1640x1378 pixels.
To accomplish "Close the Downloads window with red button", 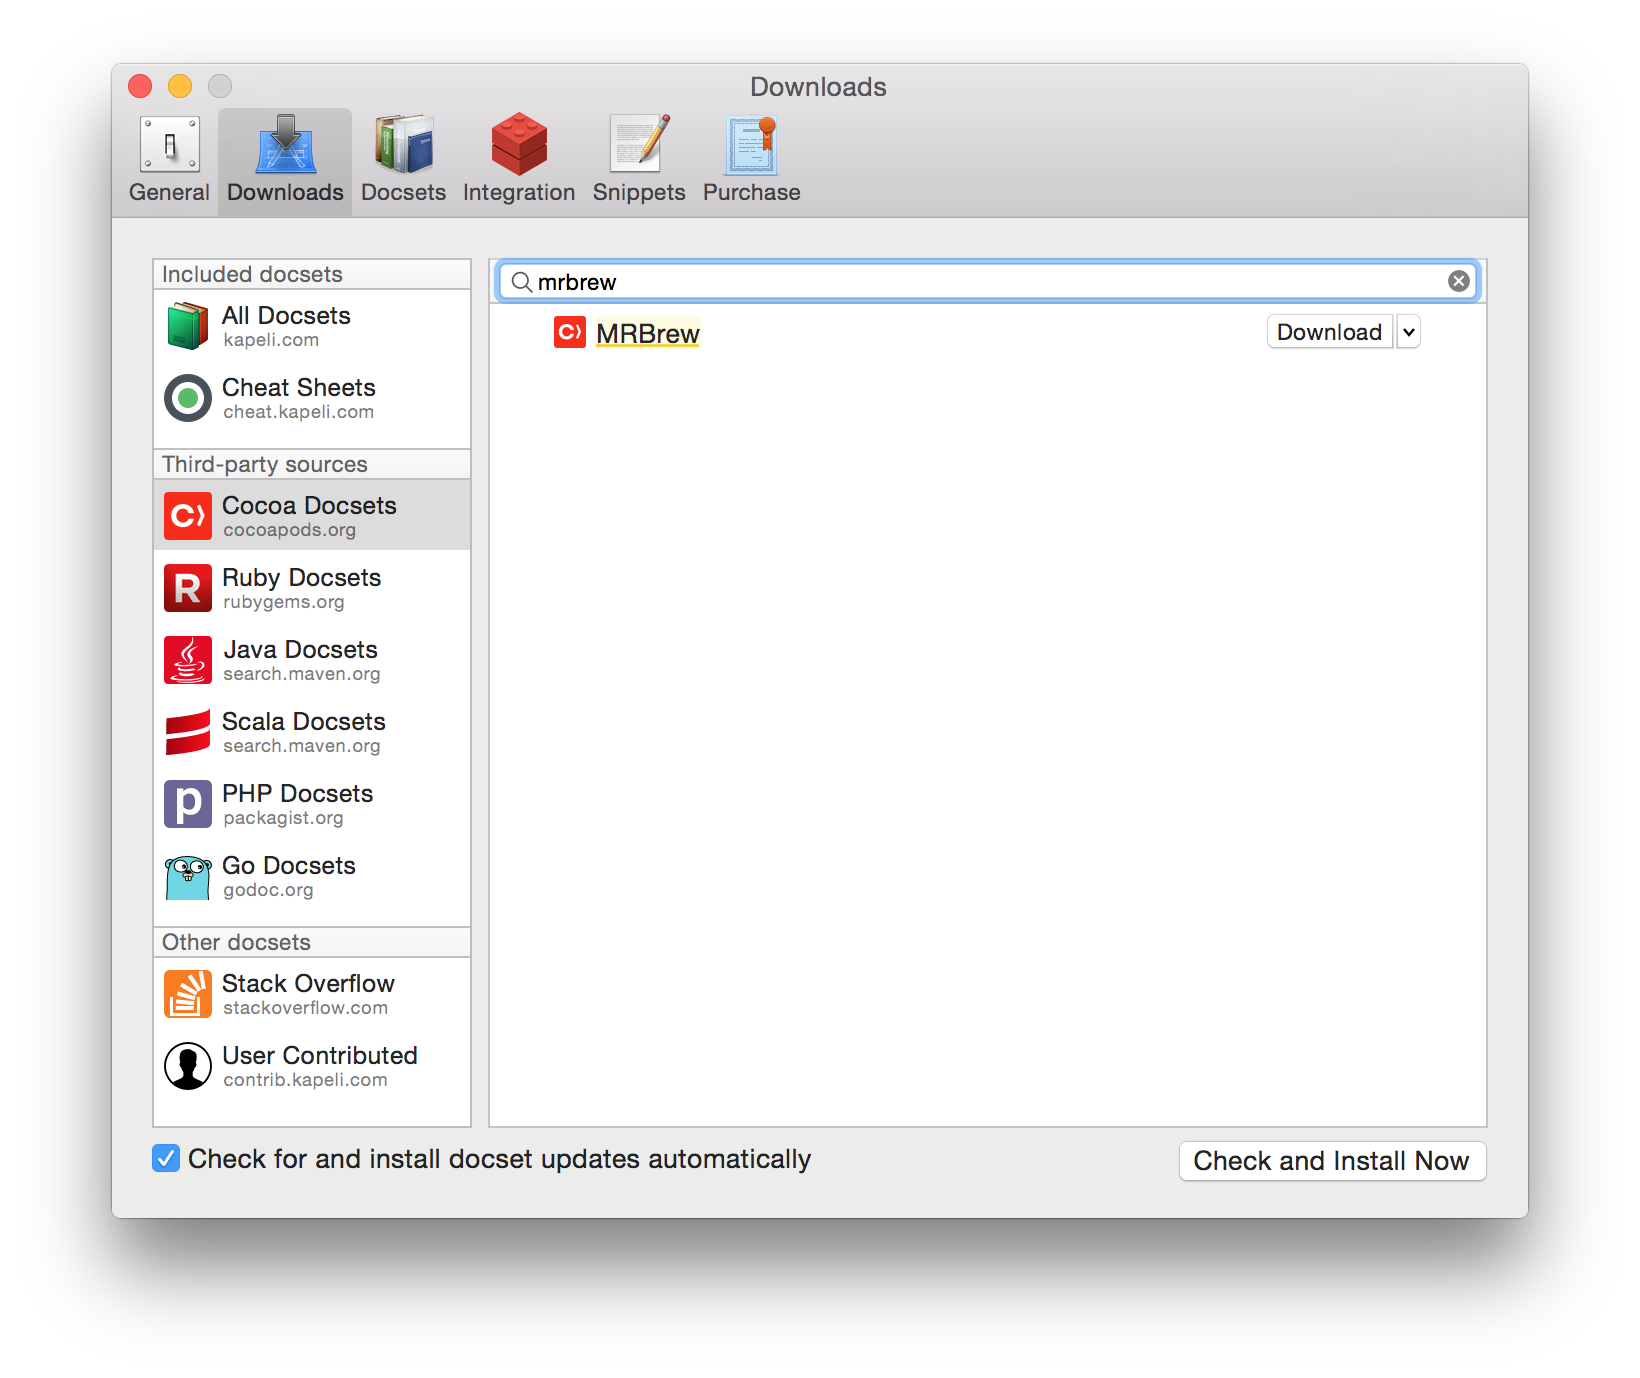I will 140,86.
